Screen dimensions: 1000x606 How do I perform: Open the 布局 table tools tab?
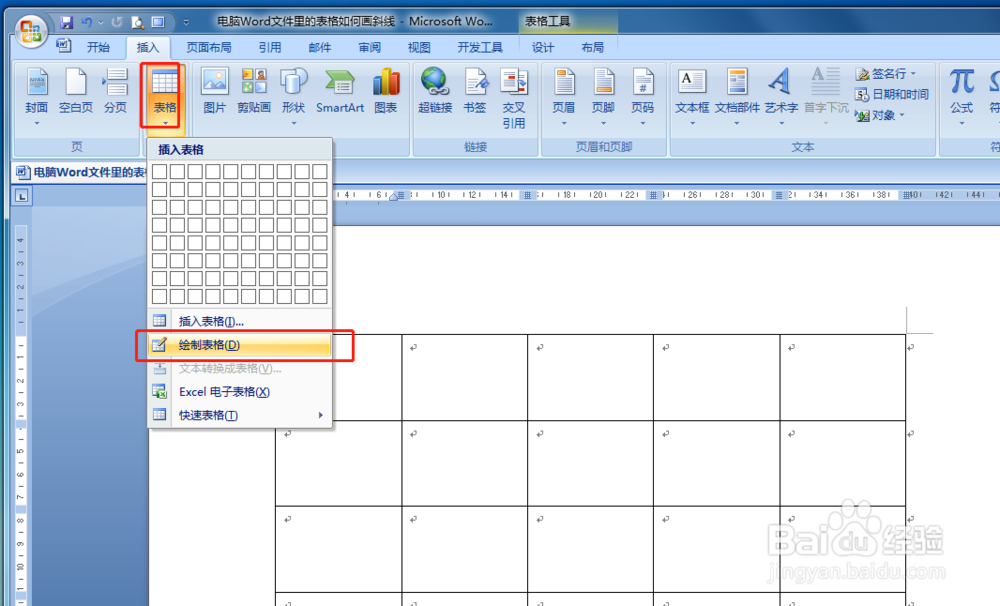click(592, 47)
